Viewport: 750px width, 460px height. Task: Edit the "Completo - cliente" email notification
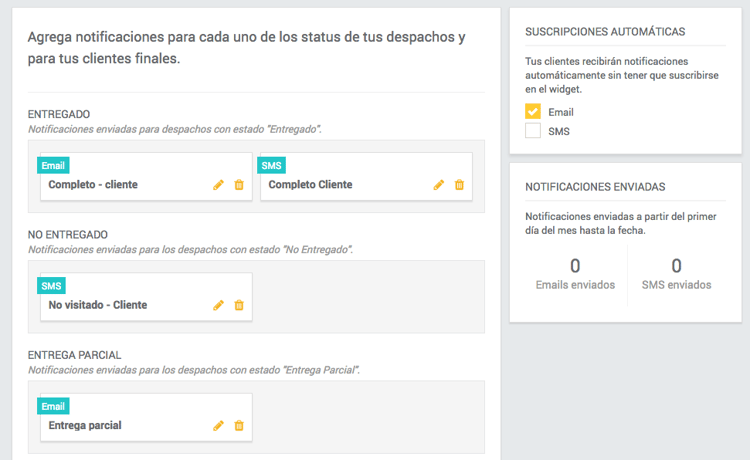(218, 185)
